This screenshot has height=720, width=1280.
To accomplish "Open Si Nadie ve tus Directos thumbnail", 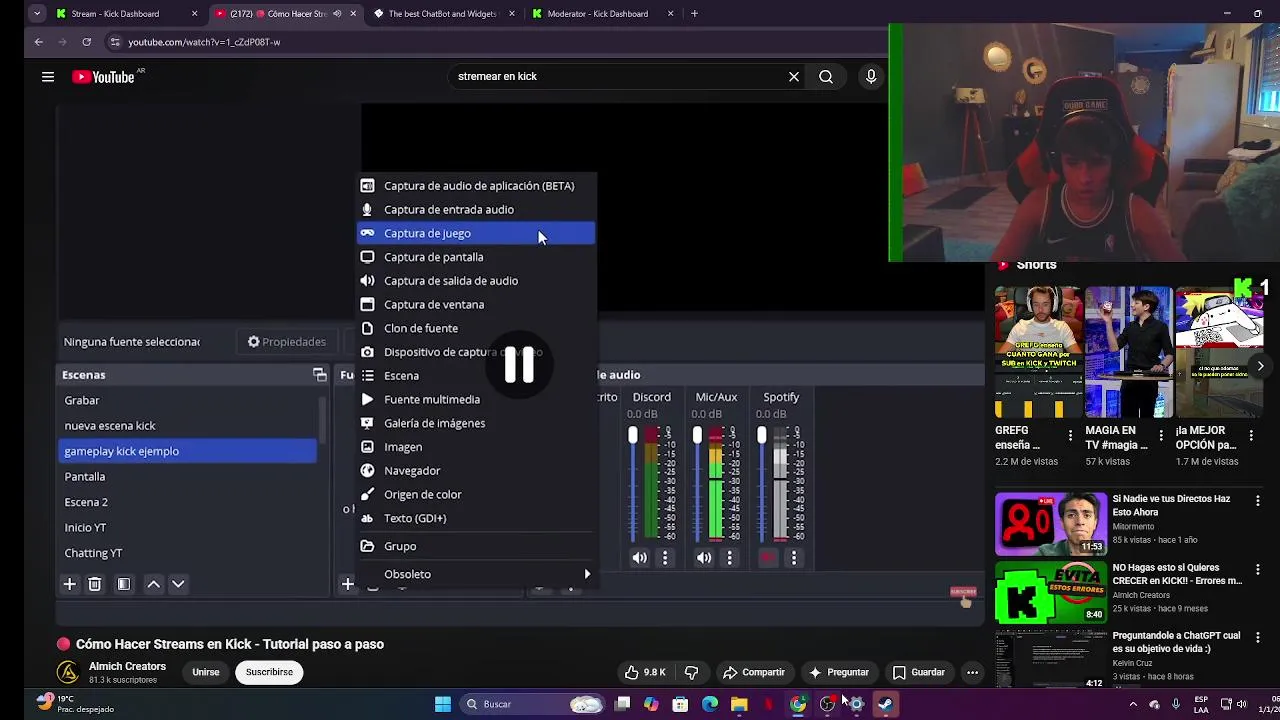I will 1051,523.
